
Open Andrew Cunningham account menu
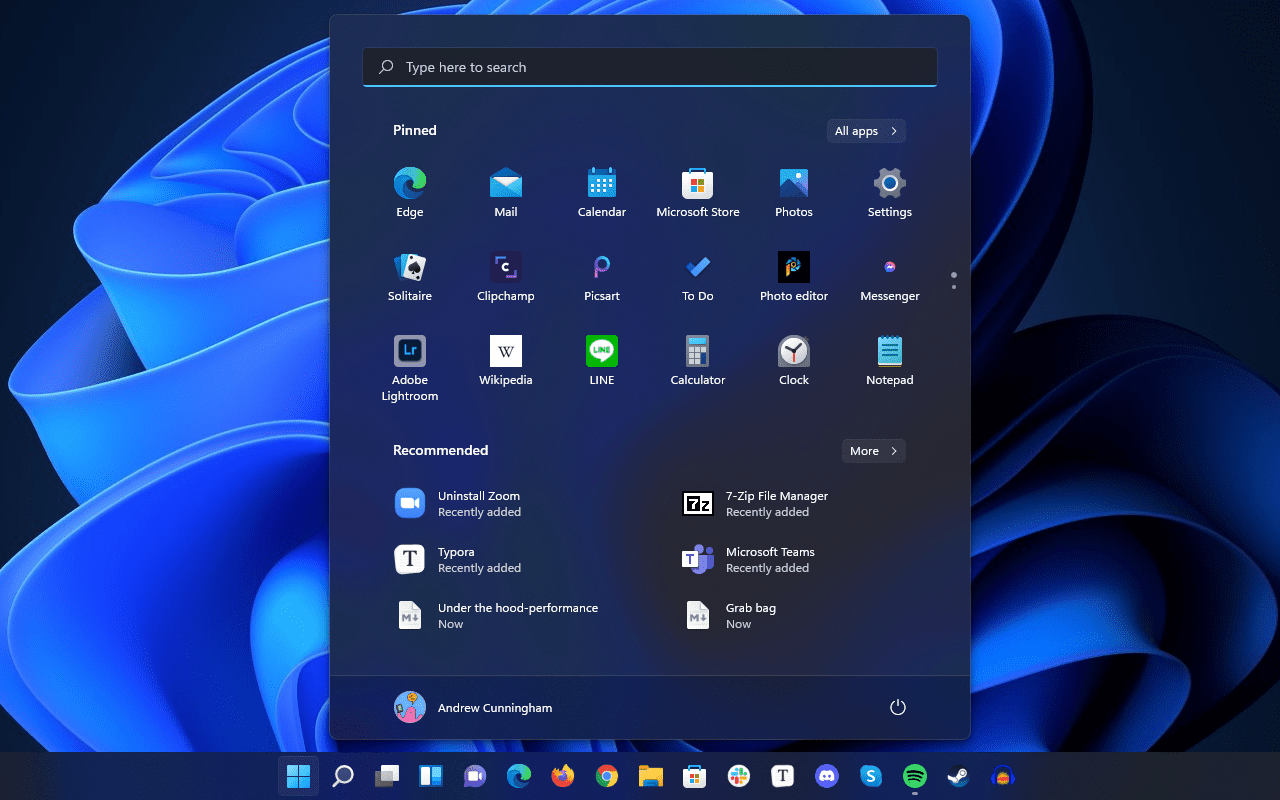(x=474, y=707)
